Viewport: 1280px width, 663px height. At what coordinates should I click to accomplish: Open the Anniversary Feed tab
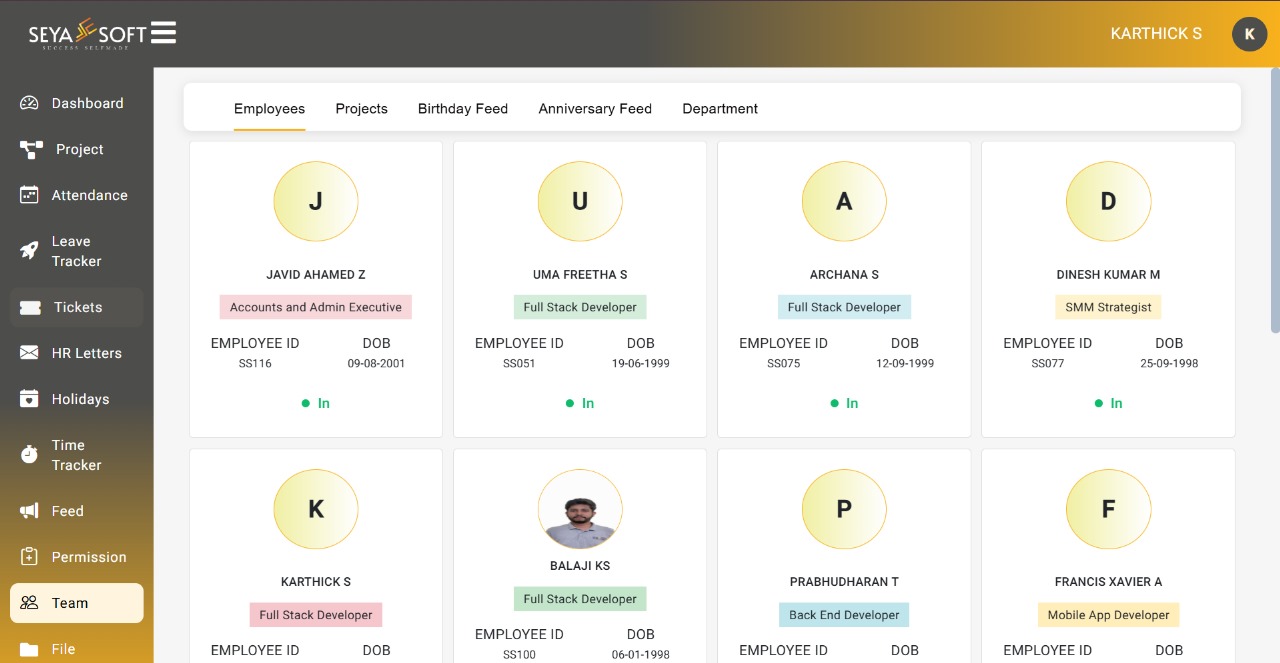tap(595, 108)
